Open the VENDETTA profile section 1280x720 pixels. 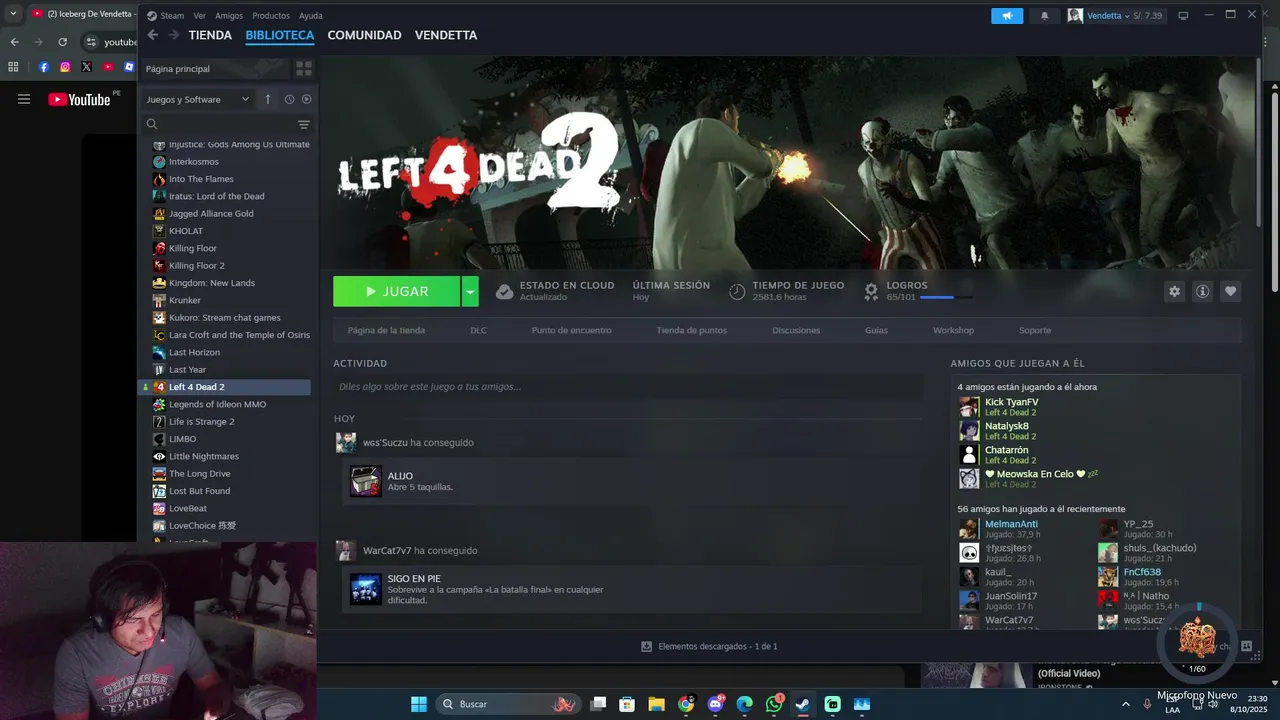446,35
